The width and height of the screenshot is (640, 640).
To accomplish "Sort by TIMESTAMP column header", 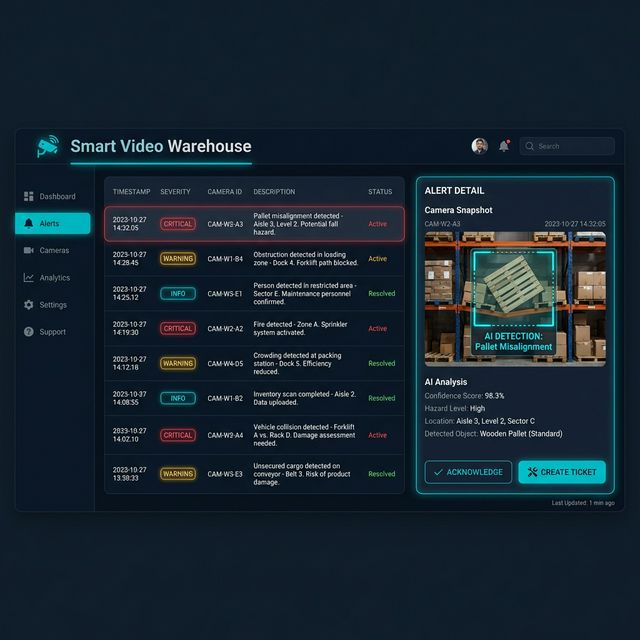I will (x=131, y=192).
